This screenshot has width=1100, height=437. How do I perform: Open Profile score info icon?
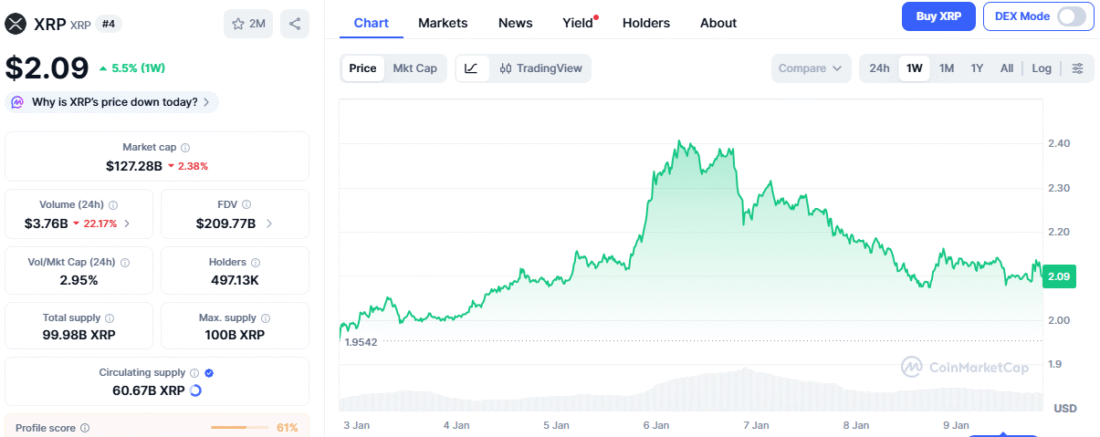tap(85, 428)
